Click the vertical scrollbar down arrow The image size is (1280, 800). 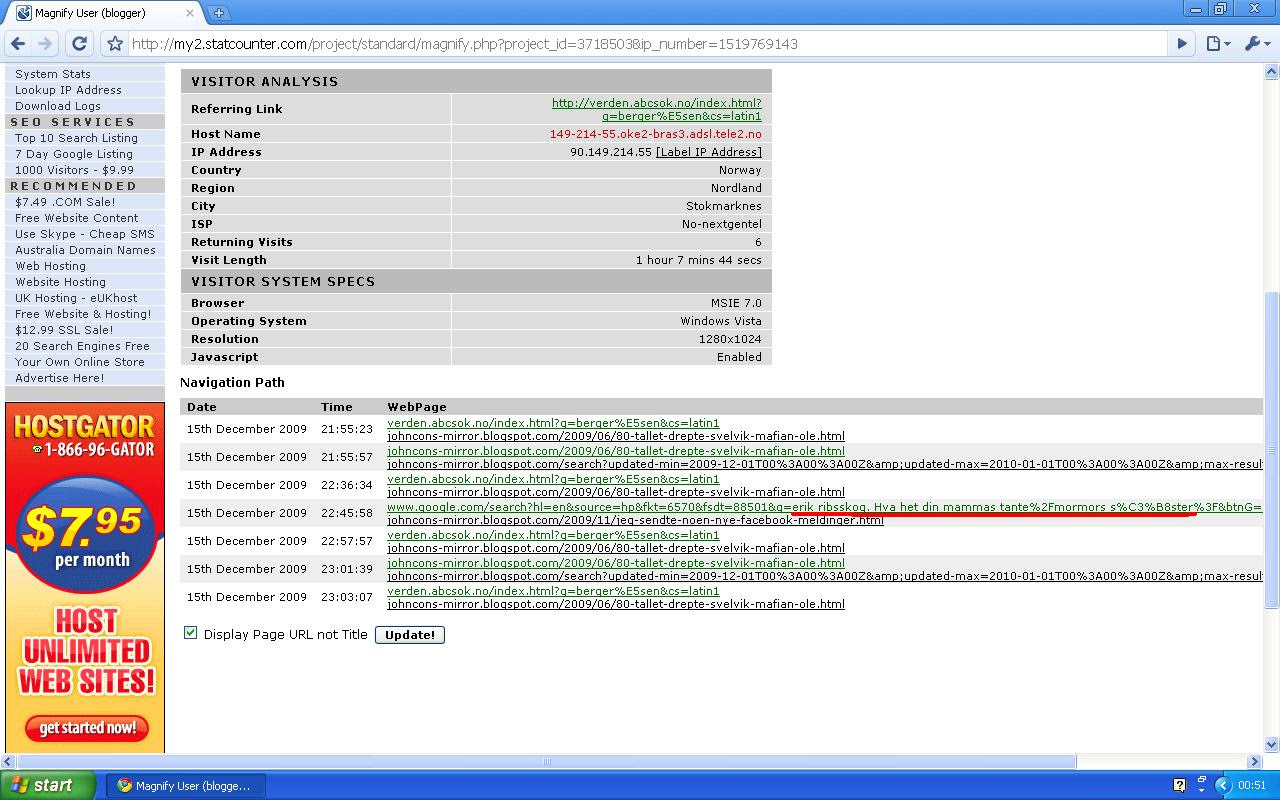(1272, 745)
